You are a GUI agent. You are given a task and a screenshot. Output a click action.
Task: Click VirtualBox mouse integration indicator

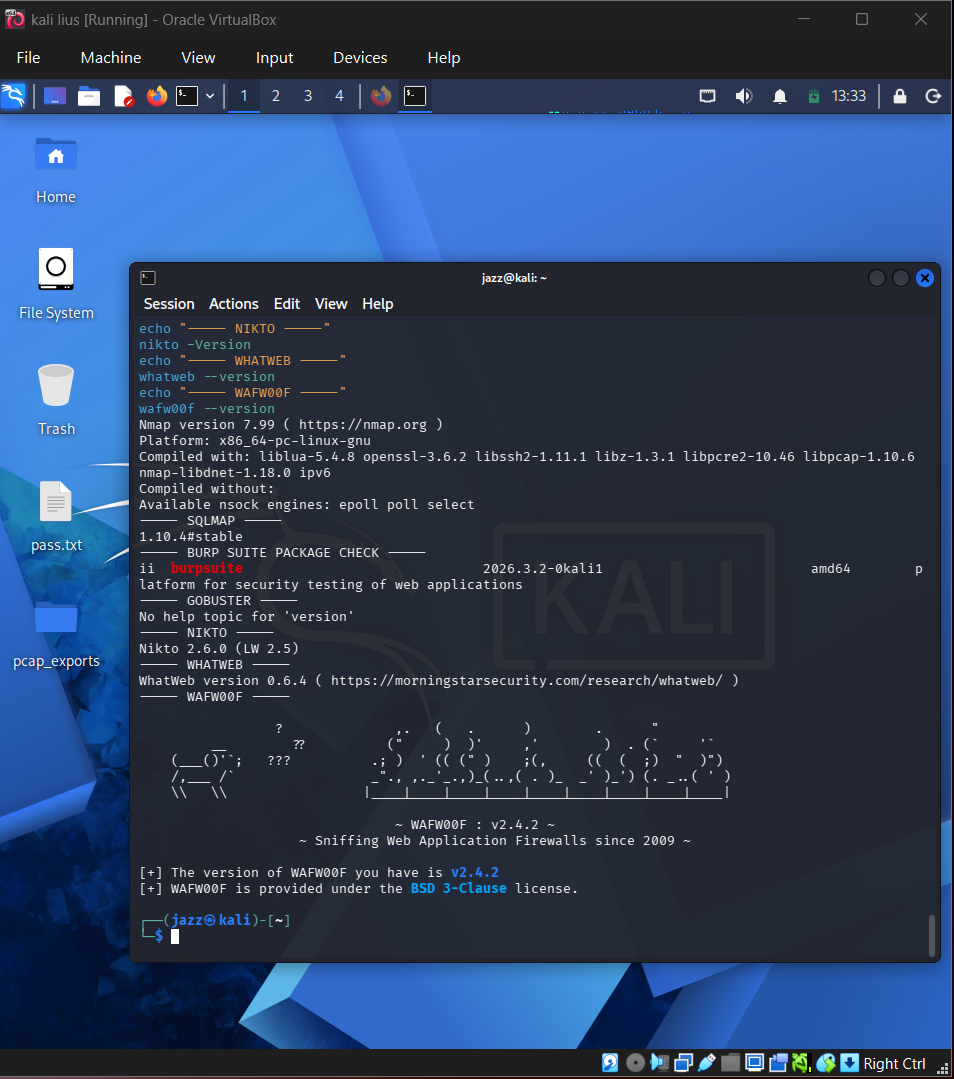825,1063
